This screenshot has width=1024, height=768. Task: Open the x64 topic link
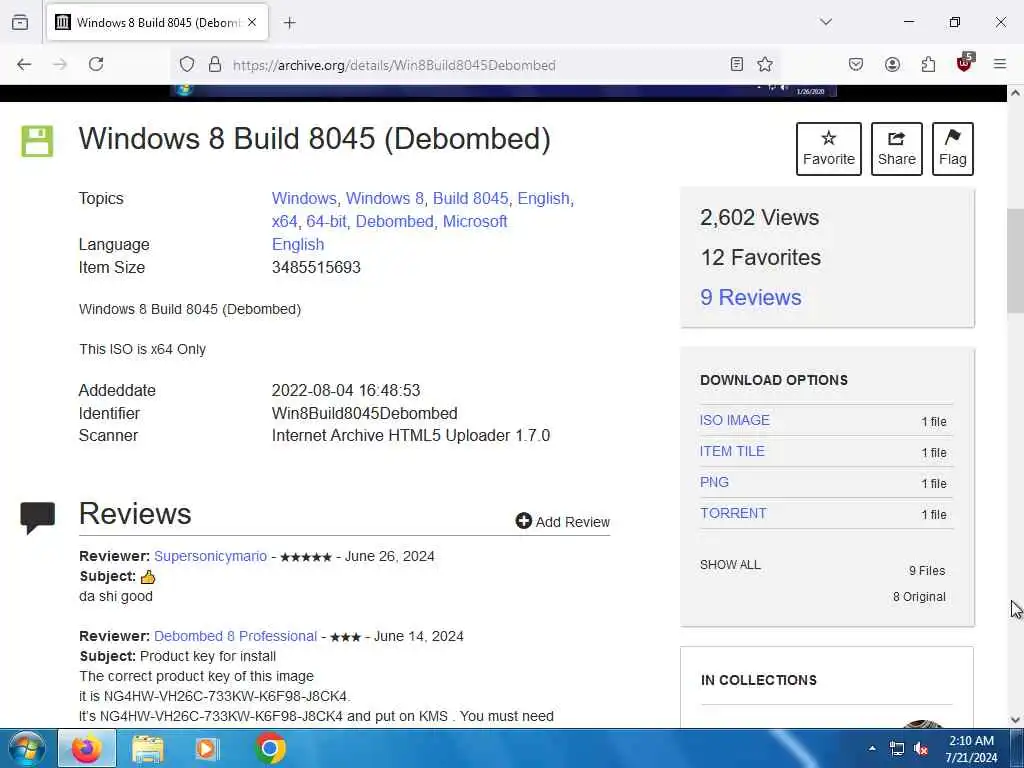(284, 221)
